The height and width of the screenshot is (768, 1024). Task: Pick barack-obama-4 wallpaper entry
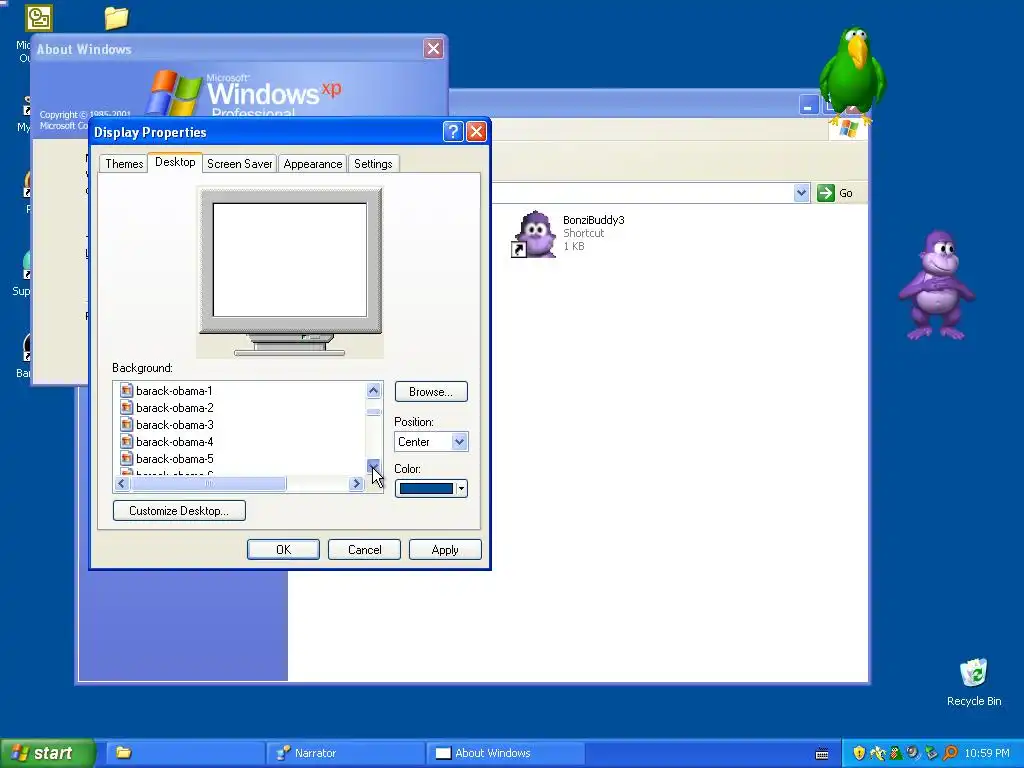click(x=174, y=441)
